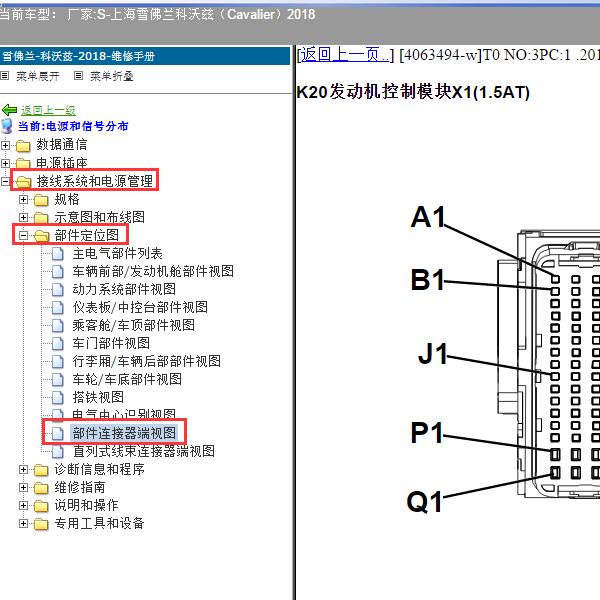Select the 维修指南 folder label
This screenshot has width=600, height=600.
[80, 487]
